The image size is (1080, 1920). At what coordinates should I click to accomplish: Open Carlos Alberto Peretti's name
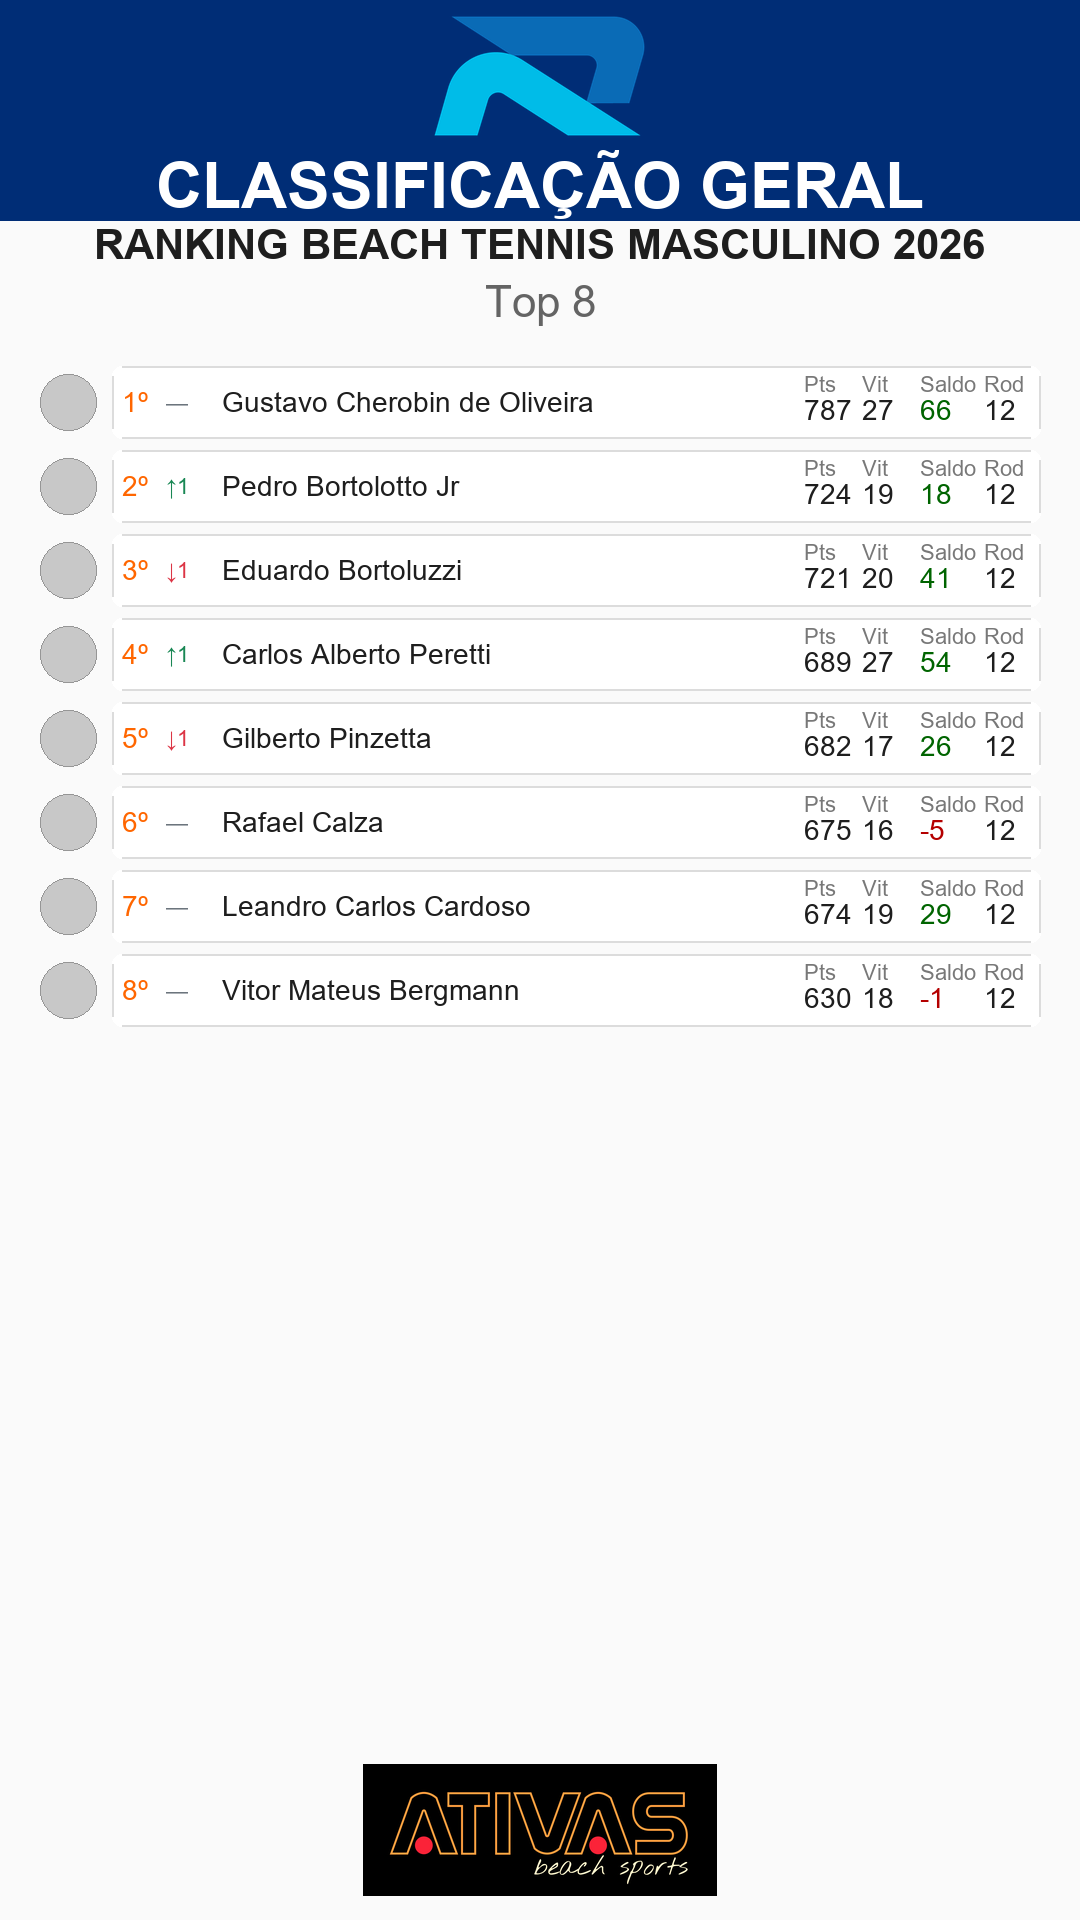(356, 655)
